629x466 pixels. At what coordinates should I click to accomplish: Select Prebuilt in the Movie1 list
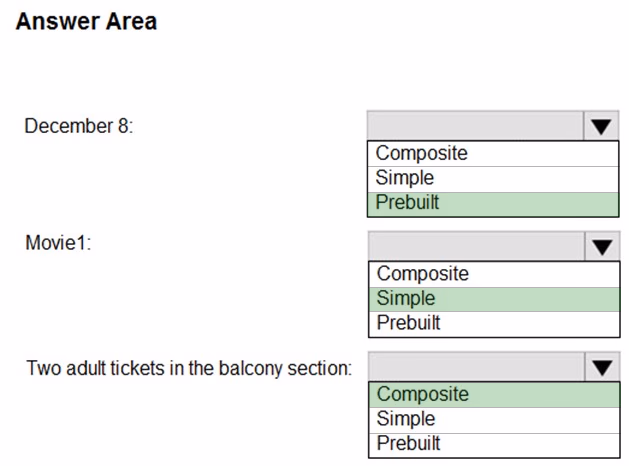494,324
